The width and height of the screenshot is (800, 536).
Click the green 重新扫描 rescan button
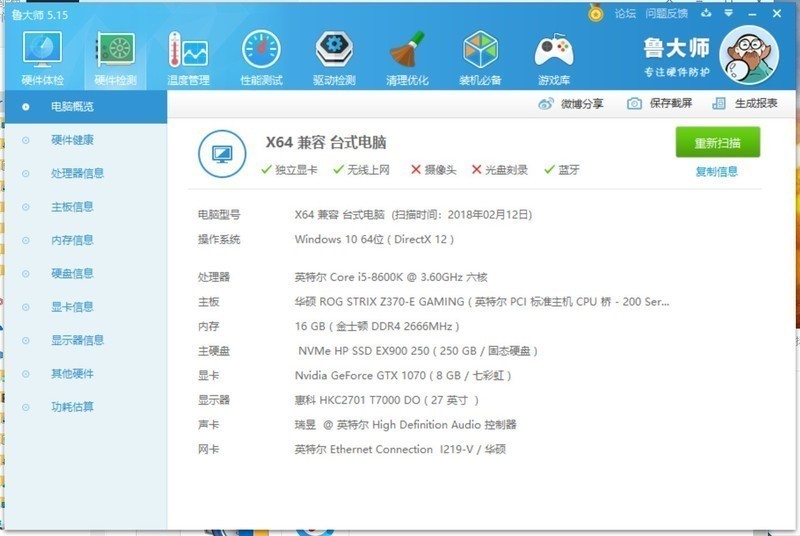(717, 142)
